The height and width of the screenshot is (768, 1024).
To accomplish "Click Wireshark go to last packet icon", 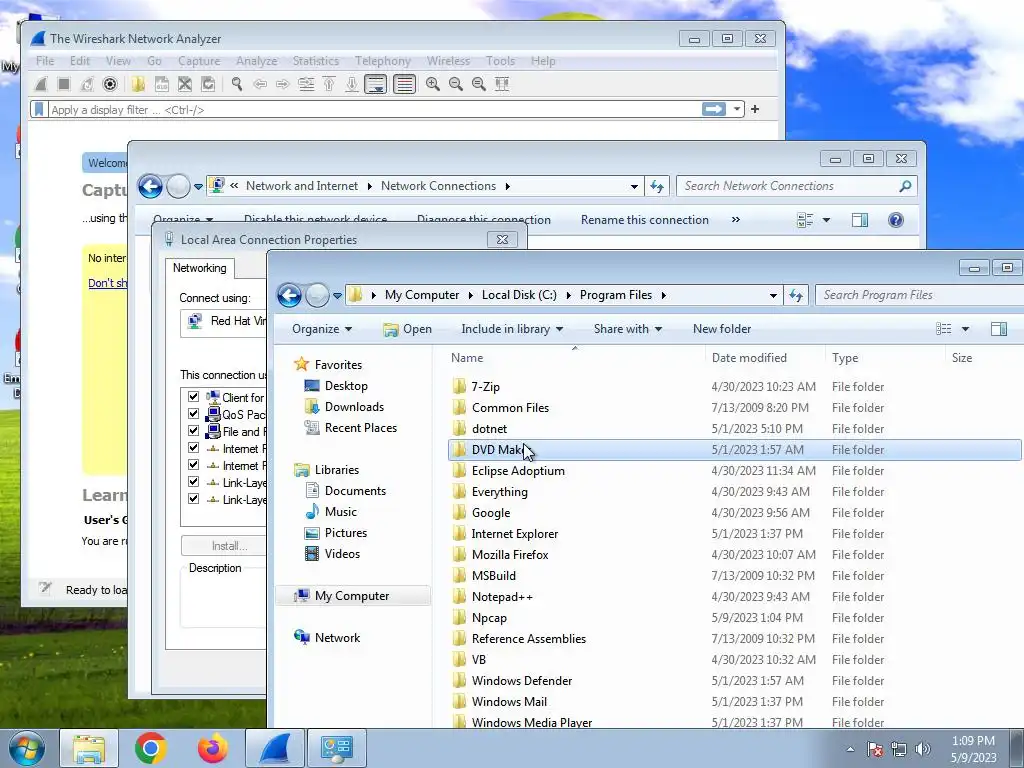I will (351, 84).
